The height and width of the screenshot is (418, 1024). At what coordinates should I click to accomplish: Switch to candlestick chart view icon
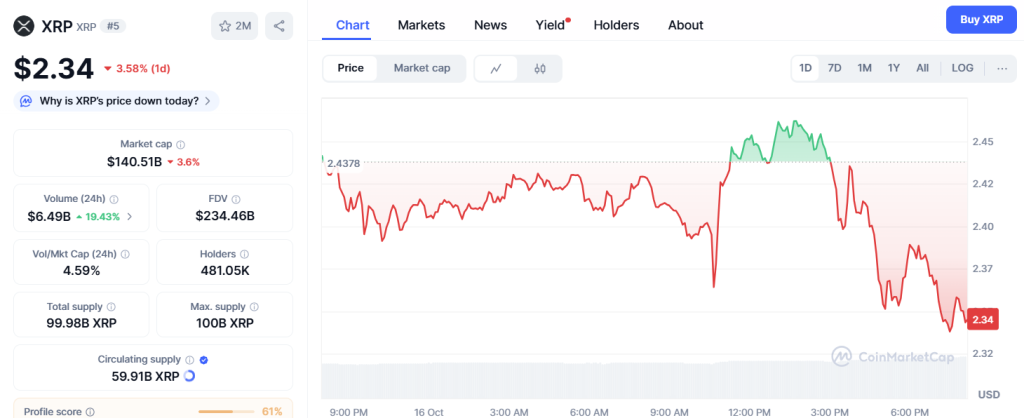coord(540,68)
